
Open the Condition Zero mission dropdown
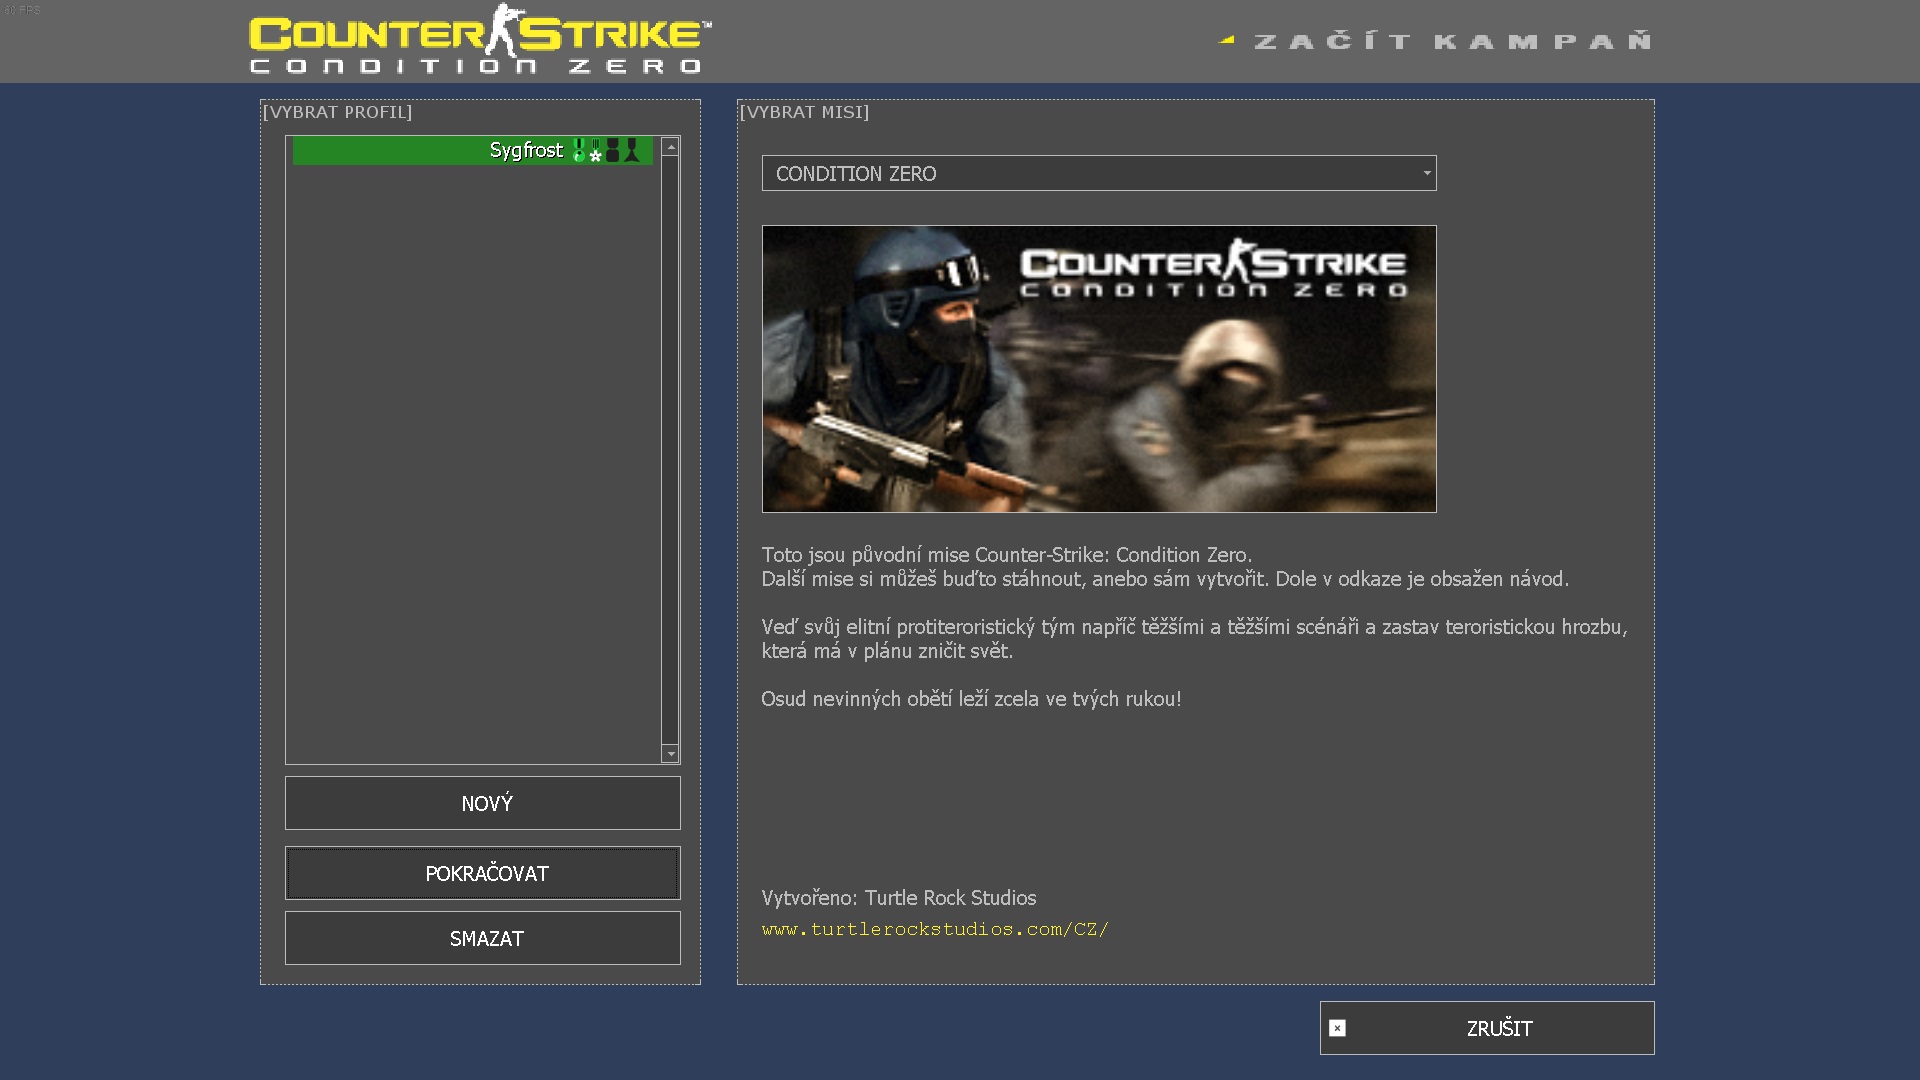click(1098, 173)
